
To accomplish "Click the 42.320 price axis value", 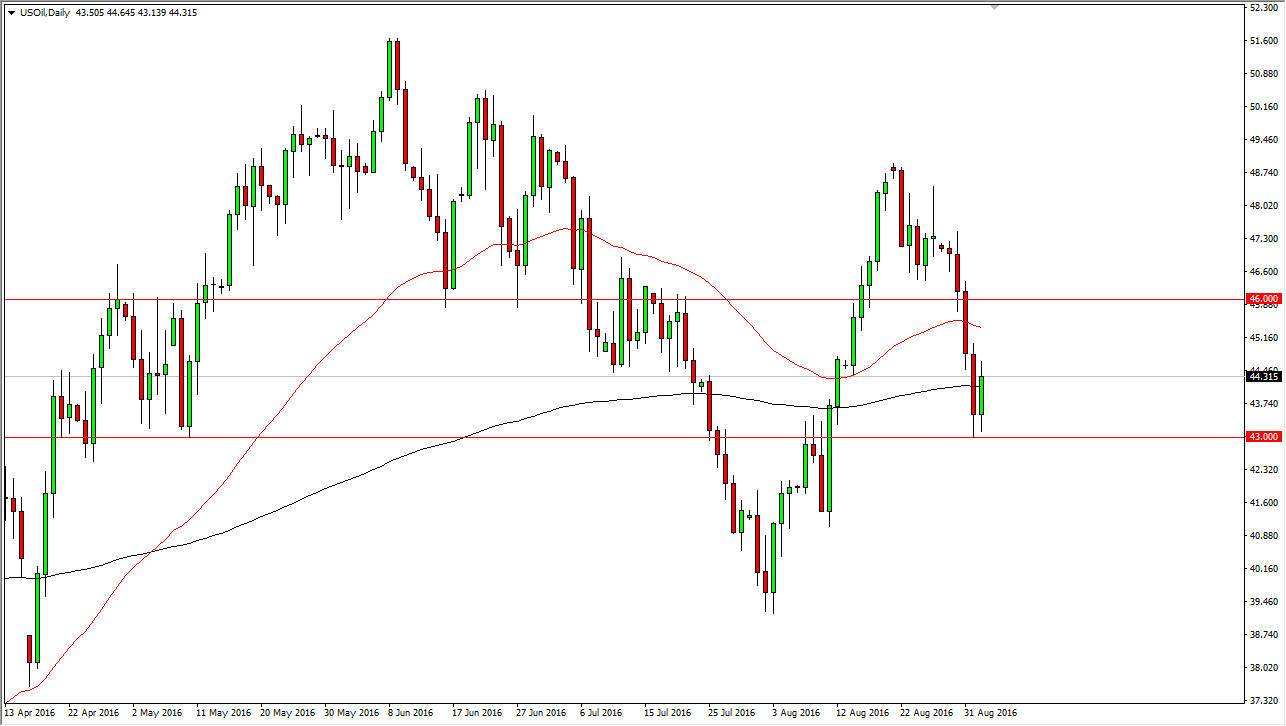I will coord(1264,470).
